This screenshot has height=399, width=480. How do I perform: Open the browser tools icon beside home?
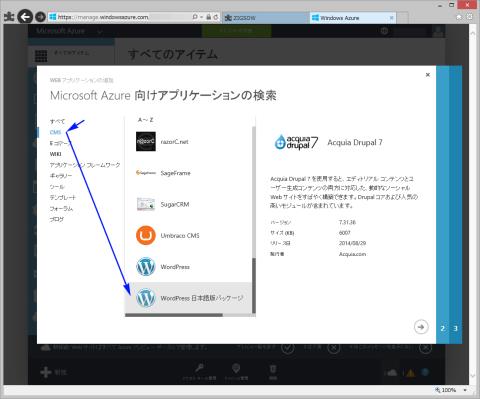pyautogui.click(x=469, y=17)
